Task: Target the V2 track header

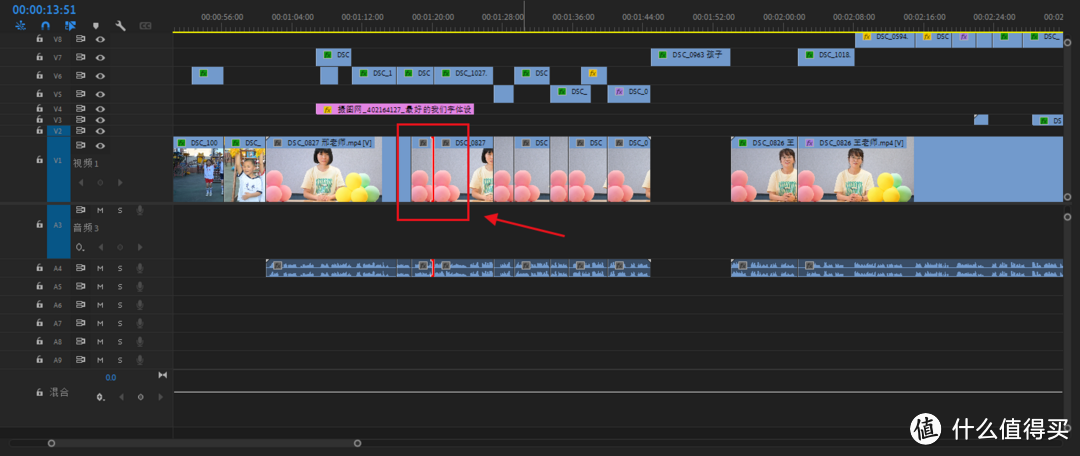Action: [59, 131]
